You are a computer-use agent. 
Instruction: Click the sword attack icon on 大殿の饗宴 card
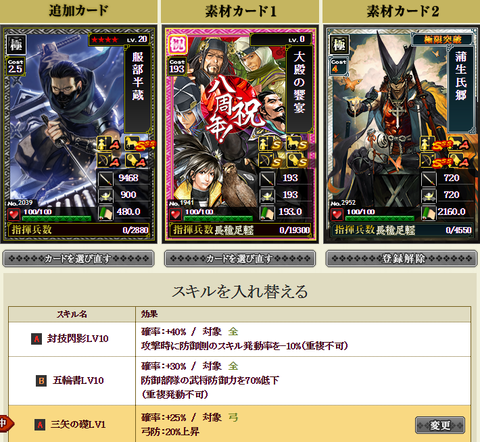tap(267, 178)
